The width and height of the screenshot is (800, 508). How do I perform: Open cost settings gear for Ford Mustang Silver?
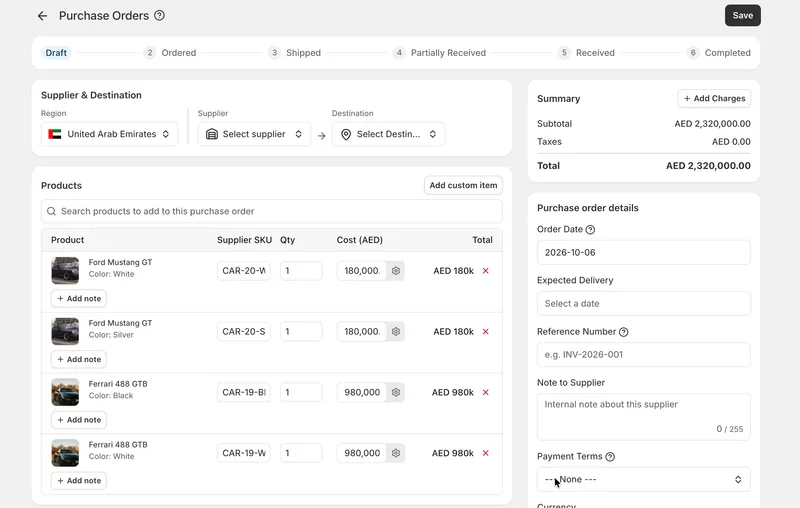[396, 332]
